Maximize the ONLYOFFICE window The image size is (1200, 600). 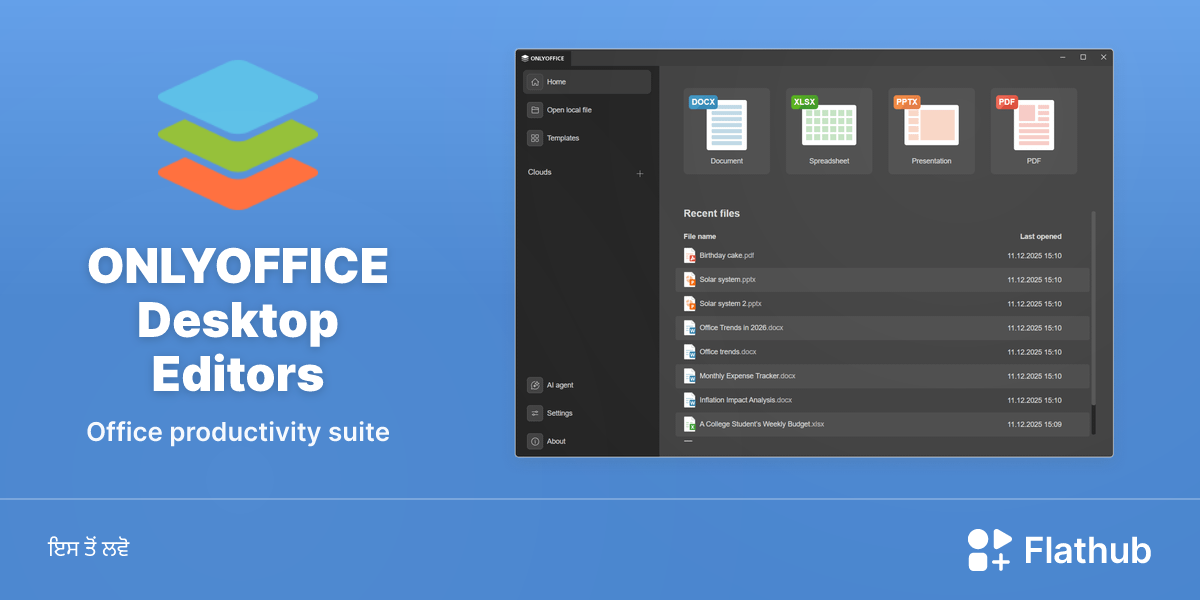pos(1083,58)
